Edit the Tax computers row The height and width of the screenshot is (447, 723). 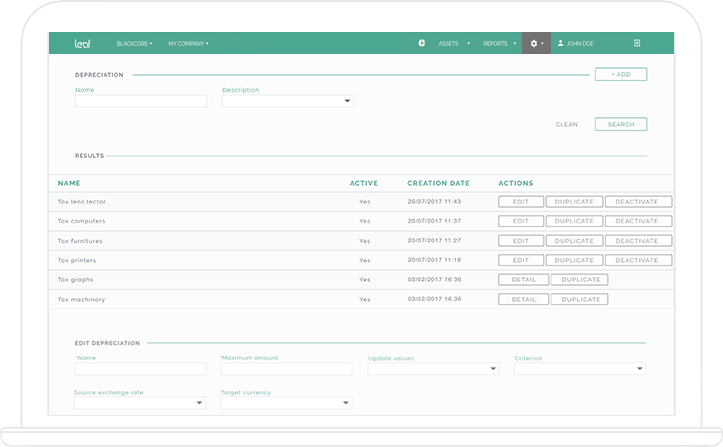pyautogui.click(x=521, y=221)
